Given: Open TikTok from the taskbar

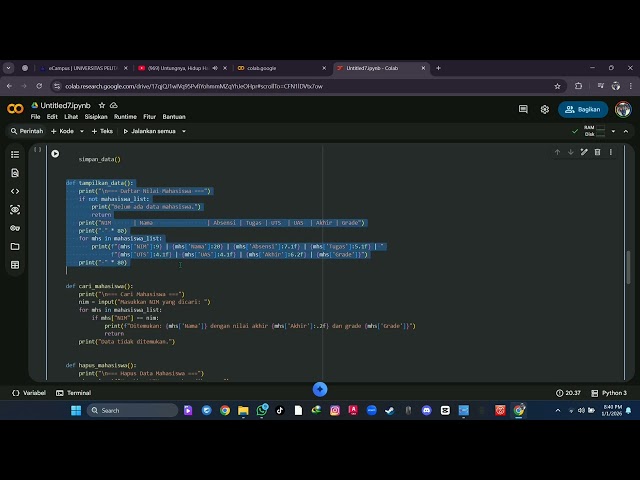Looking at the screenshot, I should [280, 410].
